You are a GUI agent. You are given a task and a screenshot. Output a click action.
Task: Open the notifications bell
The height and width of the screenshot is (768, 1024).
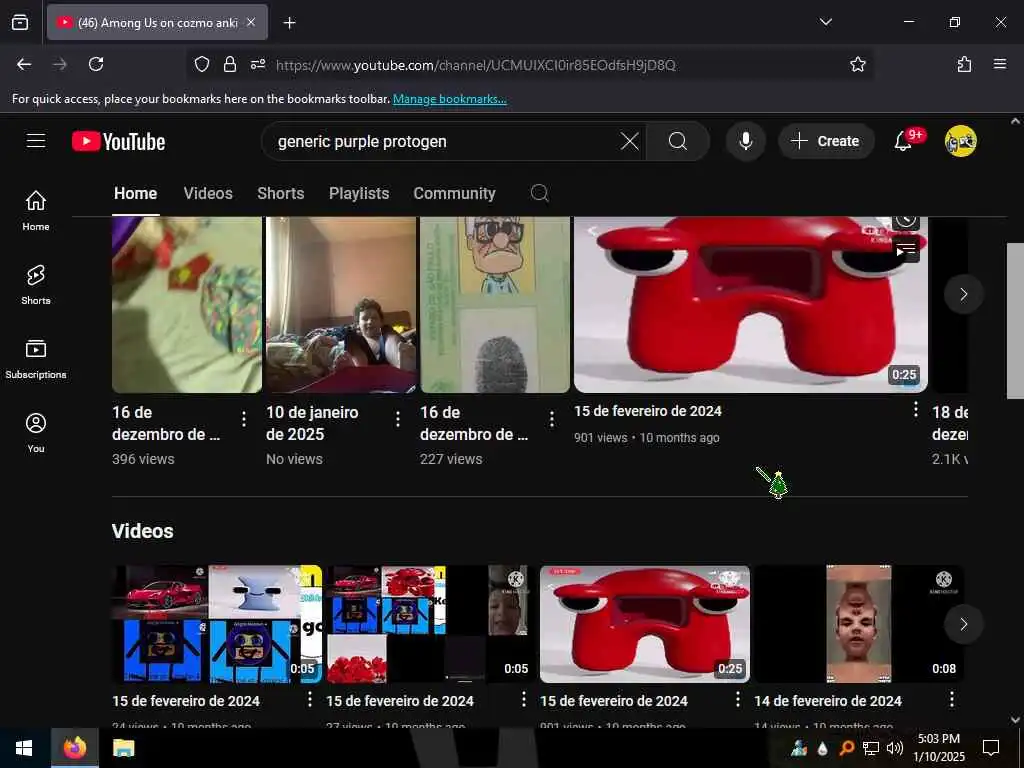[903, 141]
